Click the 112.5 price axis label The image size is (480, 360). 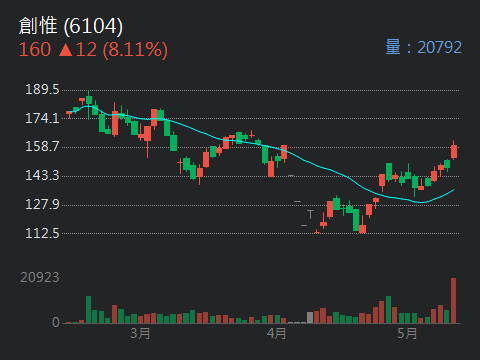point(42,233)
